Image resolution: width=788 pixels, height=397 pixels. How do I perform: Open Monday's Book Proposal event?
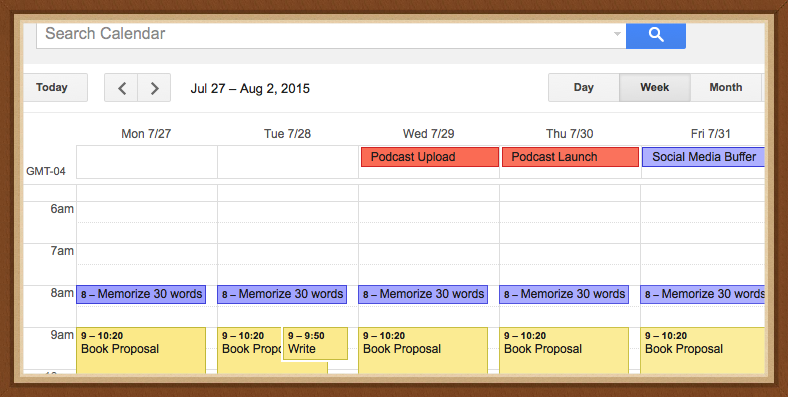click(x=141, y=350)
